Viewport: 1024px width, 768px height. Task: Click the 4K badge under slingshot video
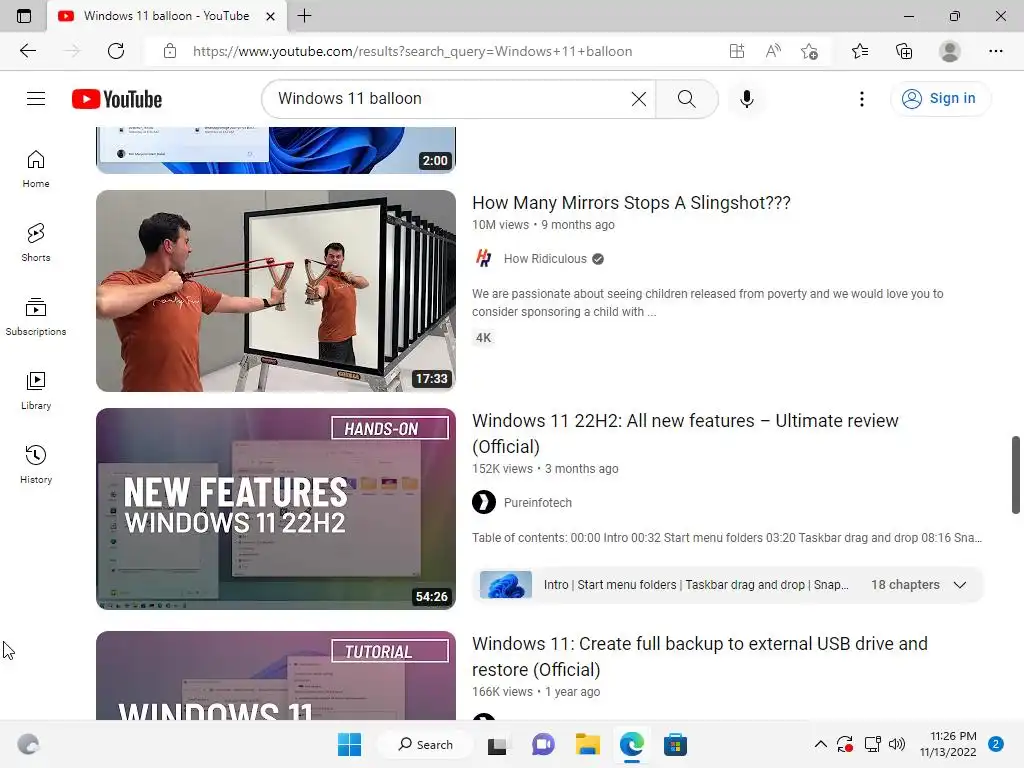coord(483,338)
